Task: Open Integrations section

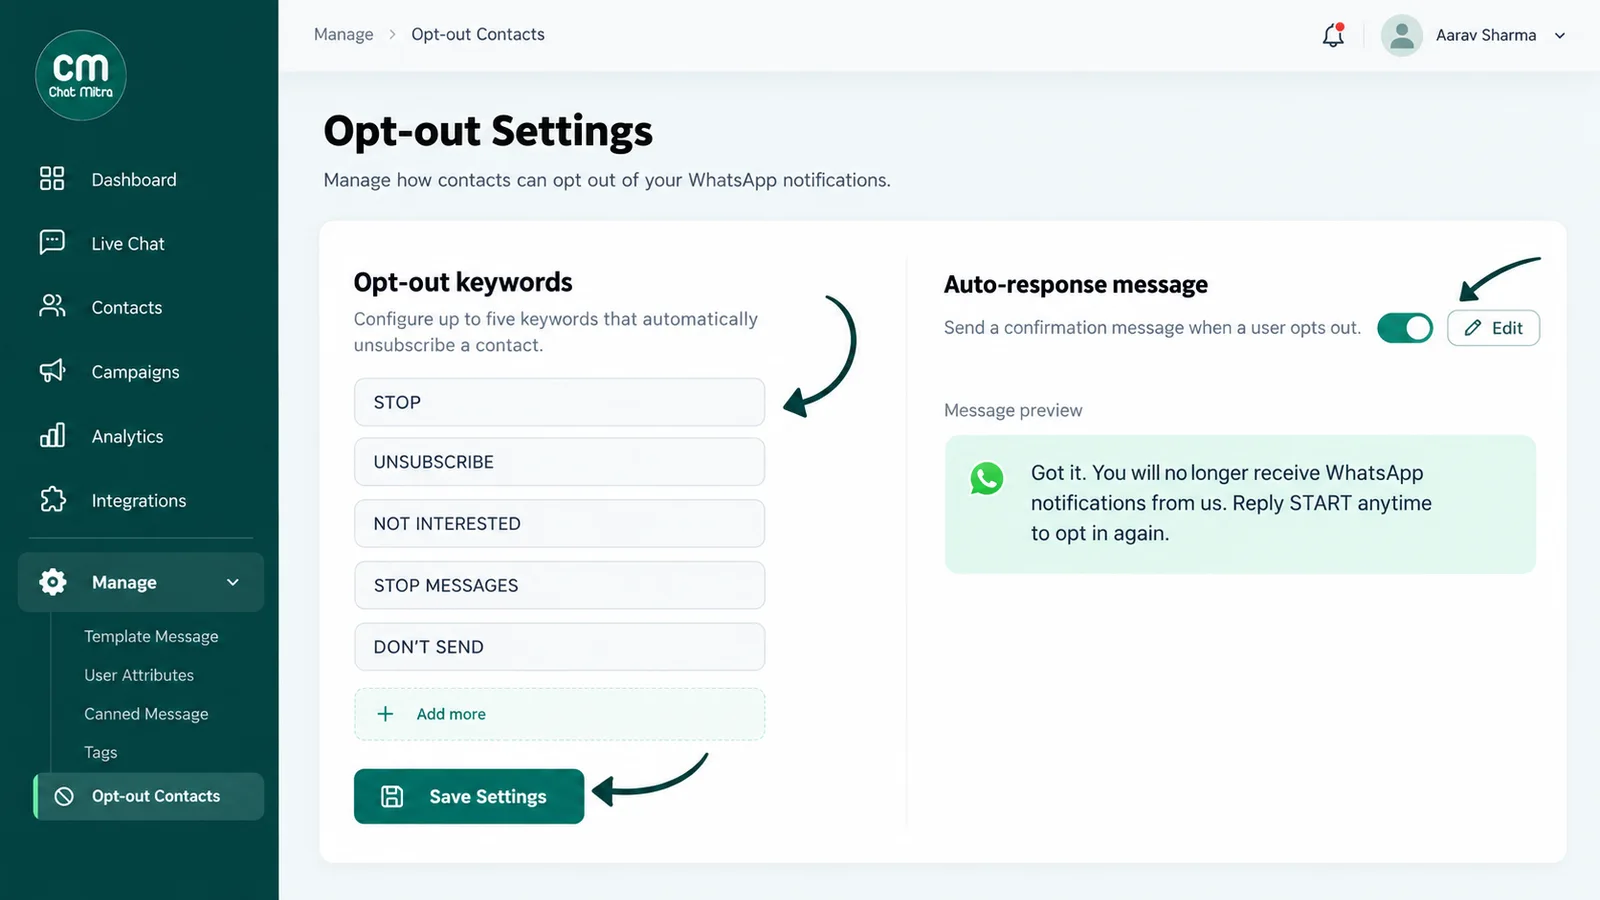Action: coord(139,500)
